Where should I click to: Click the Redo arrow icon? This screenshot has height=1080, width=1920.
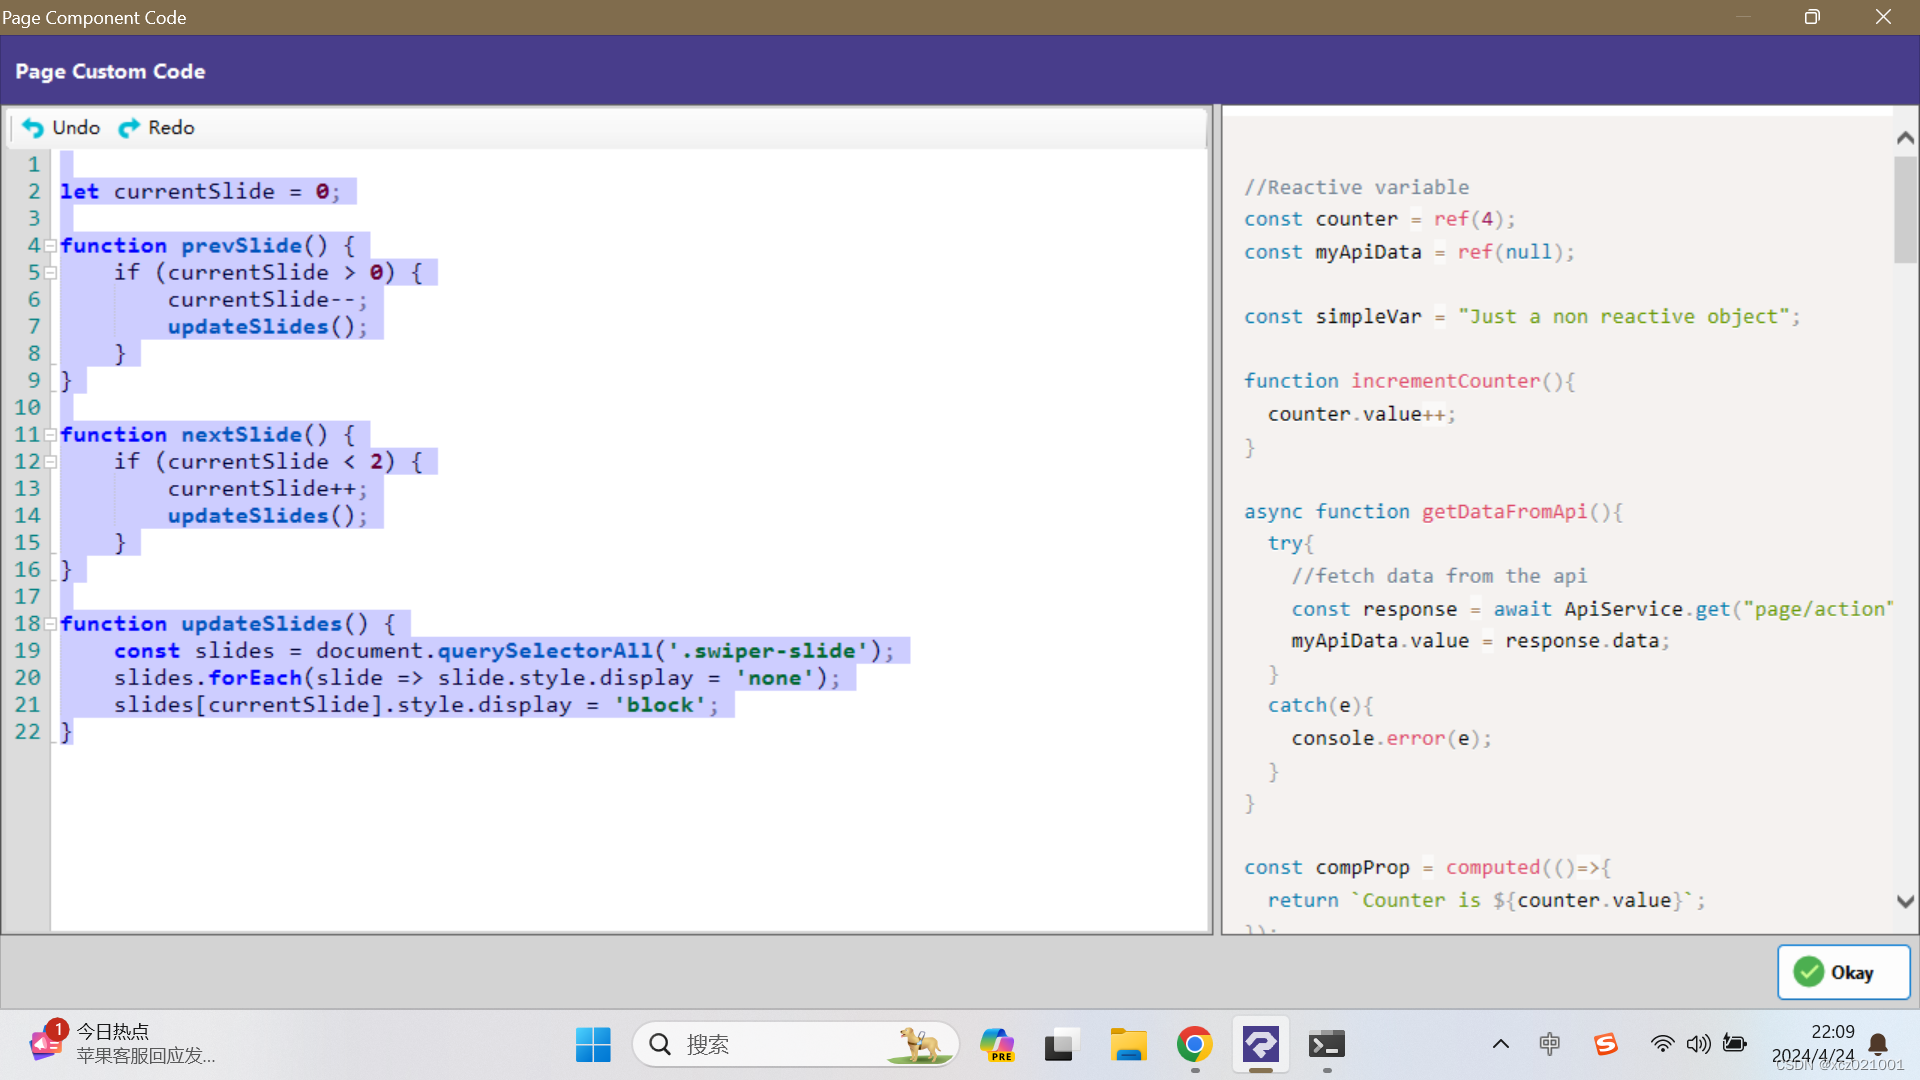pyautogui.click(x=129, y=128)
